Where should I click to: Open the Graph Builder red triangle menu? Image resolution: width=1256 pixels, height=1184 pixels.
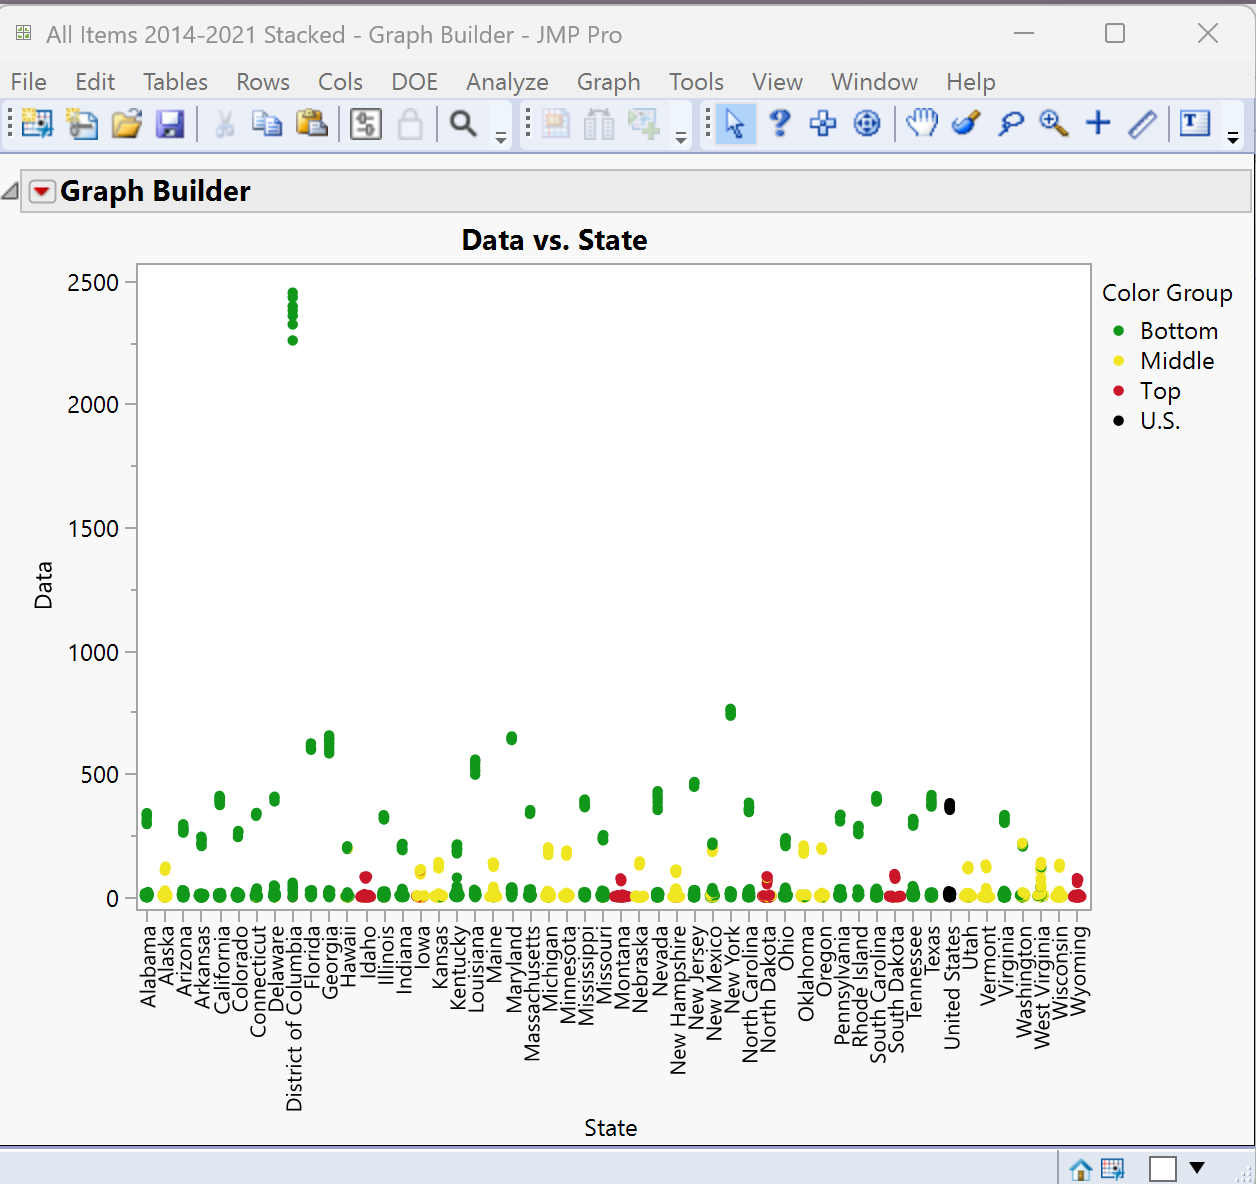[42, 191]
